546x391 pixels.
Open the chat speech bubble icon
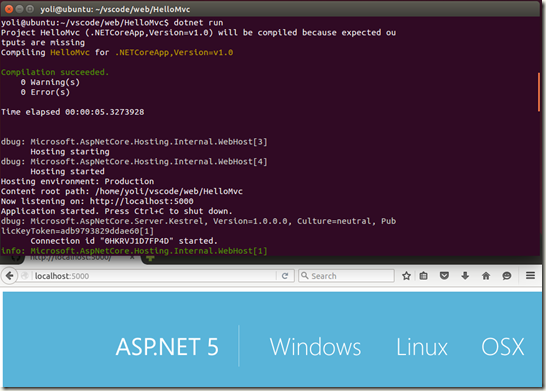[507, 276]
